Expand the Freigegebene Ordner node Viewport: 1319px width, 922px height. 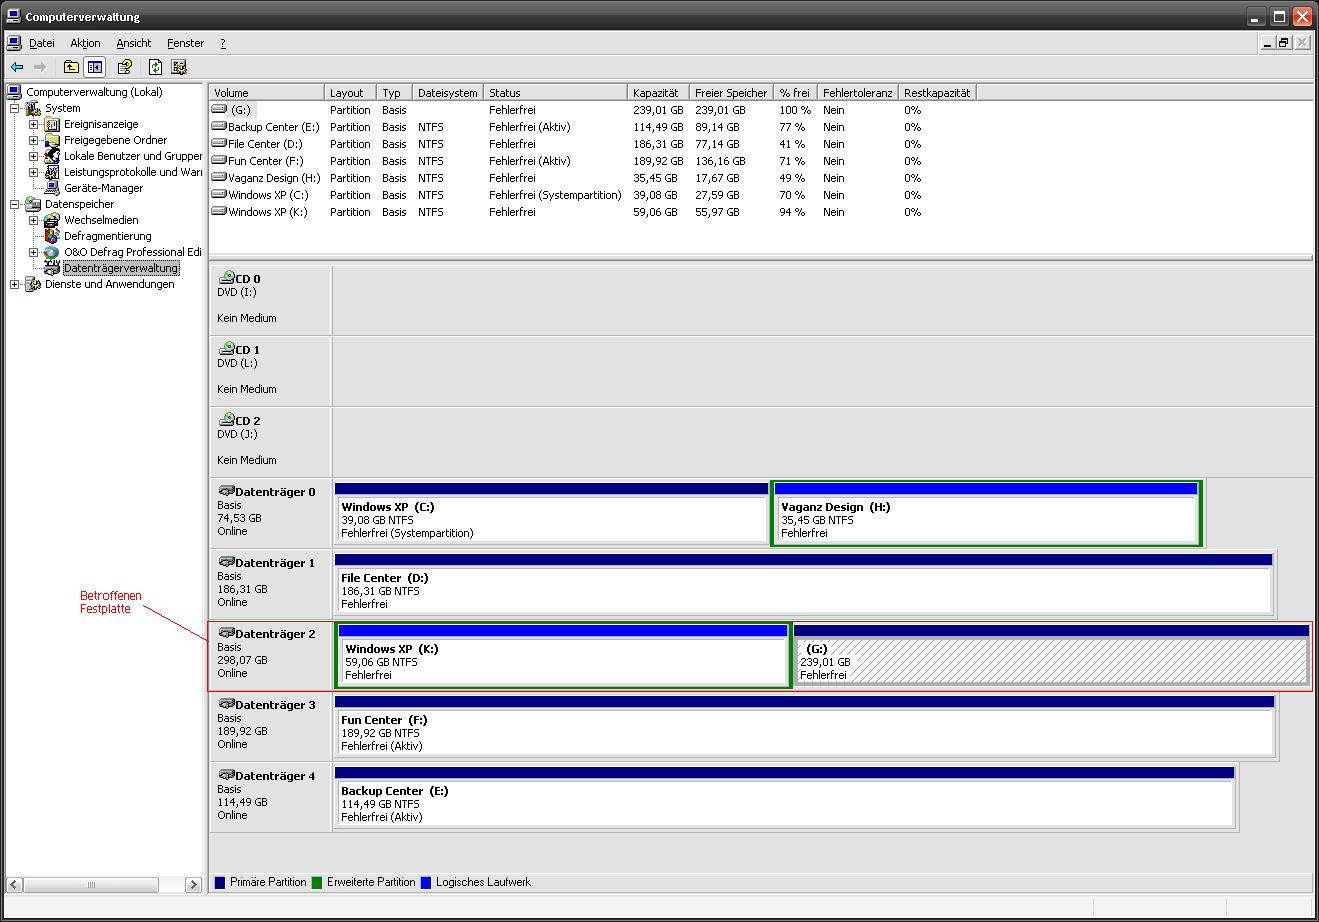pos(34,140)
